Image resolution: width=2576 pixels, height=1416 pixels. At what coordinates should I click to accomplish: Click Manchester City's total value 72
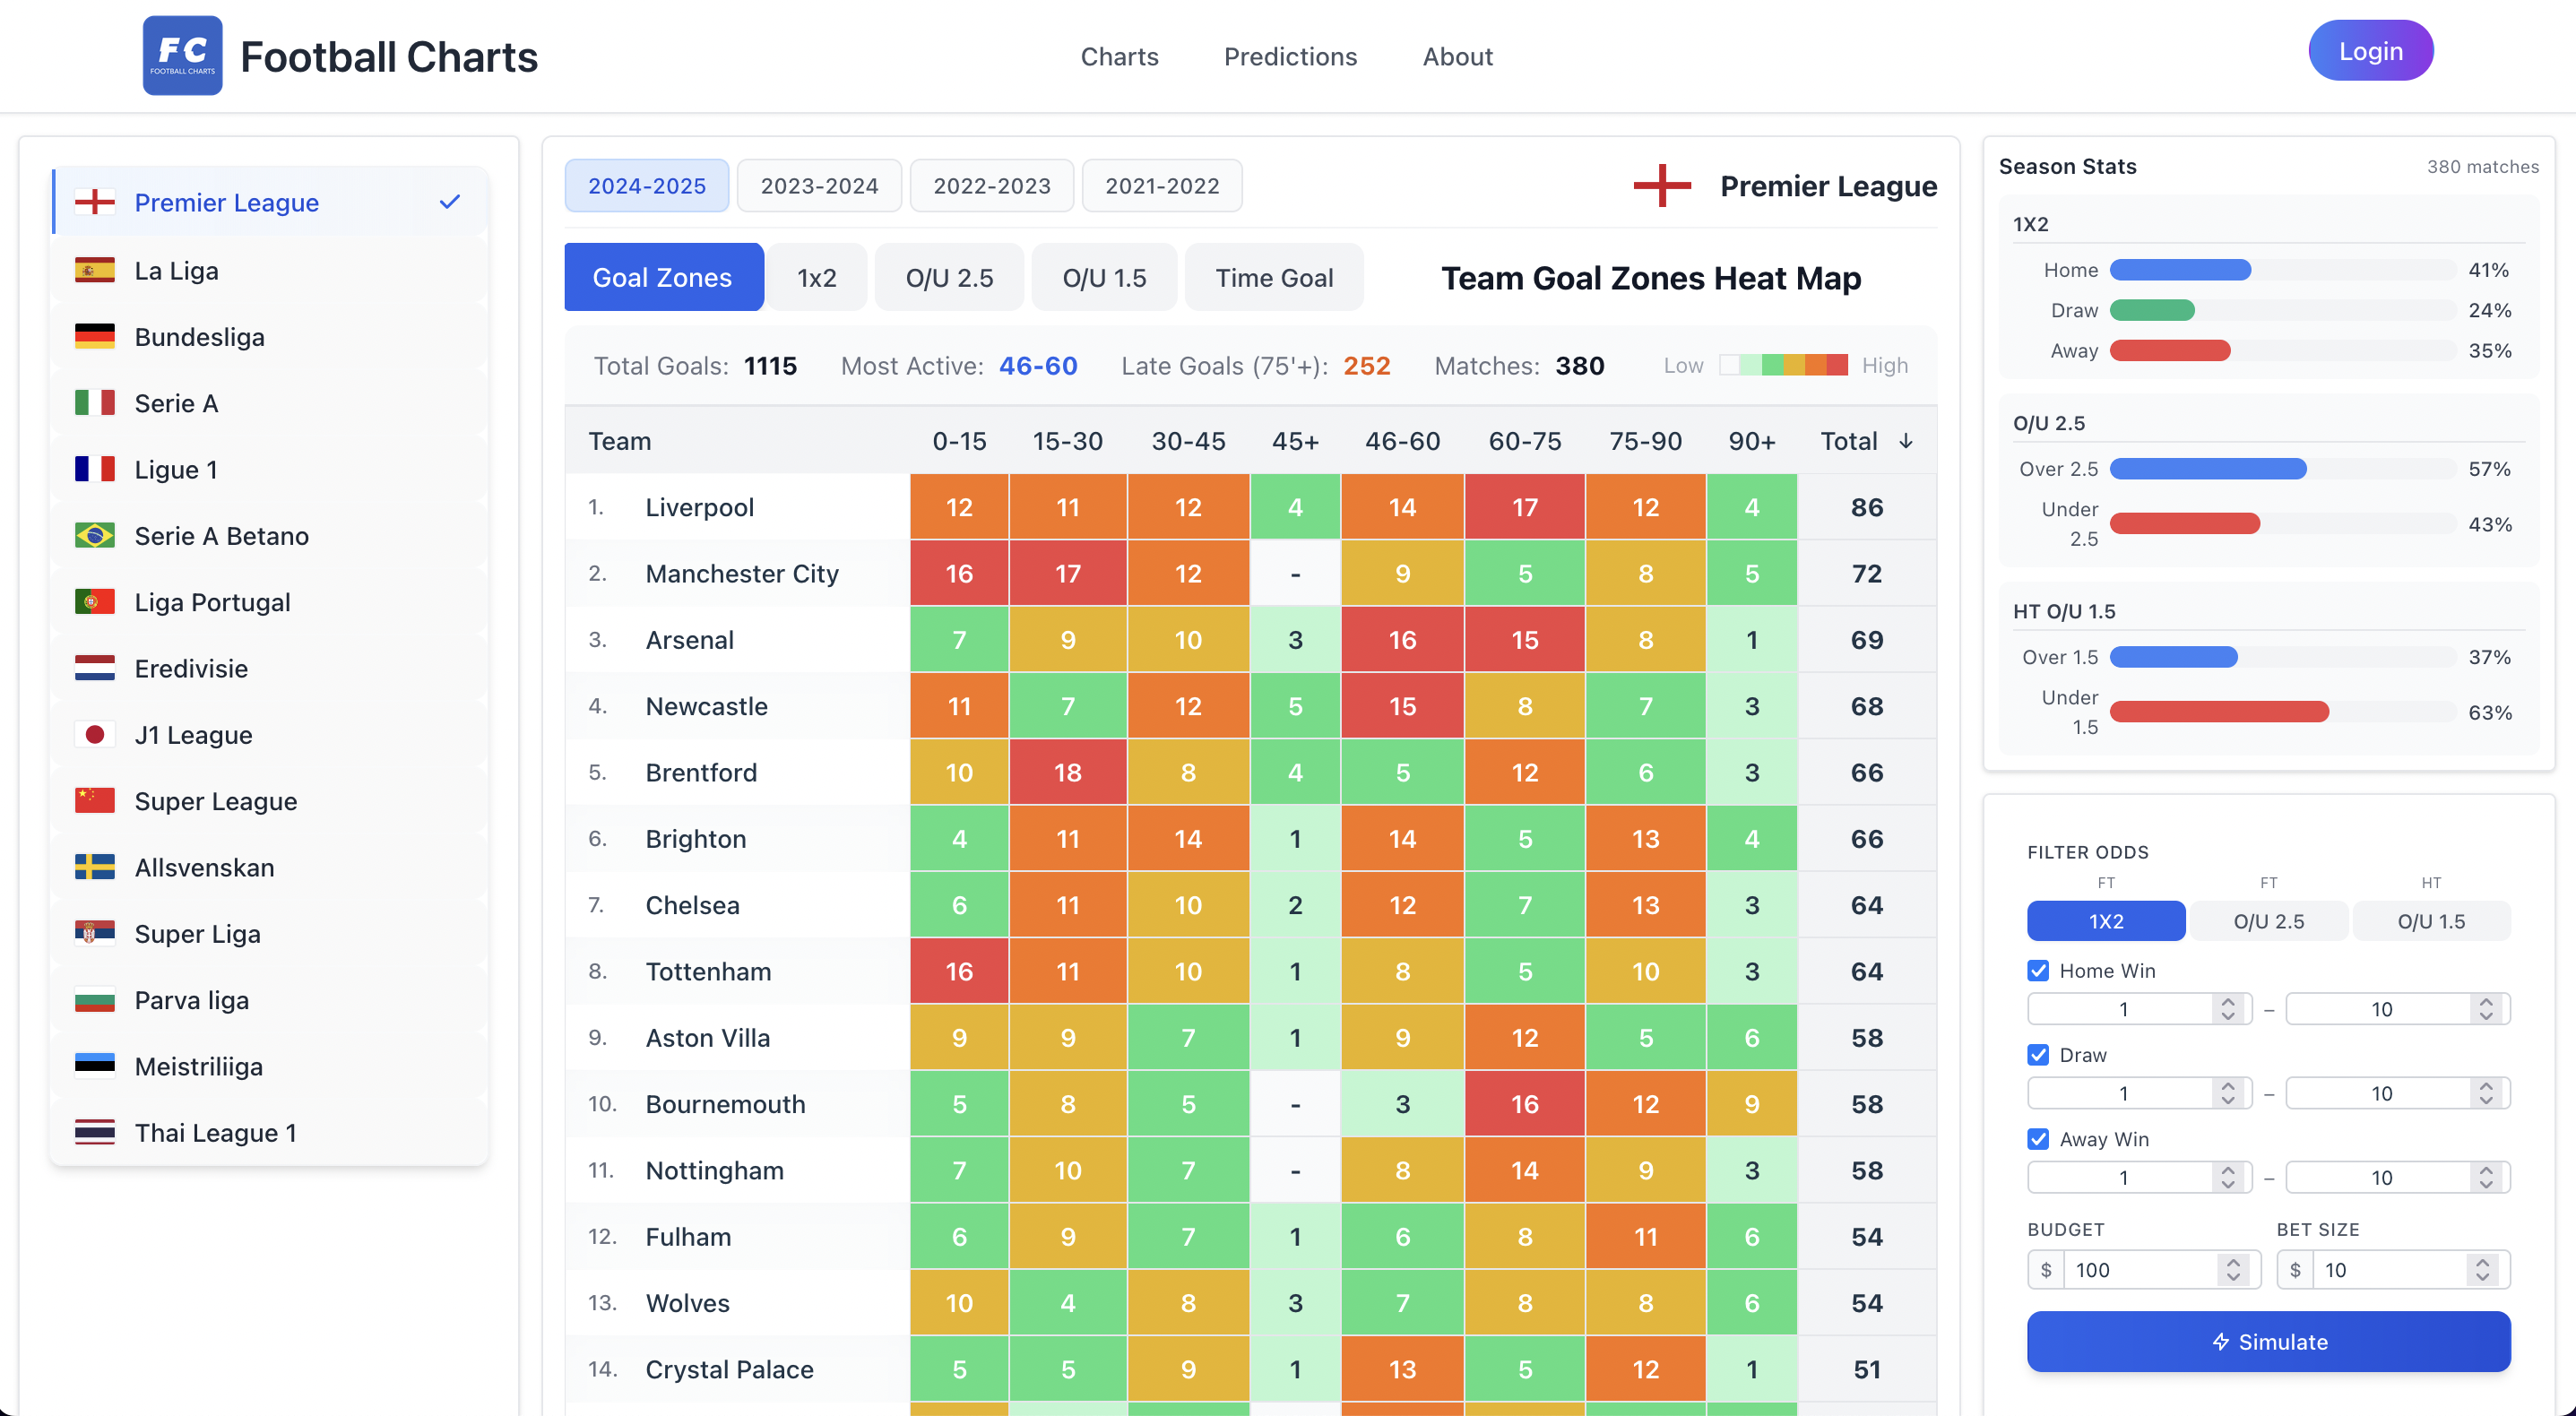pyautogui.click(x=1866, y=573)
